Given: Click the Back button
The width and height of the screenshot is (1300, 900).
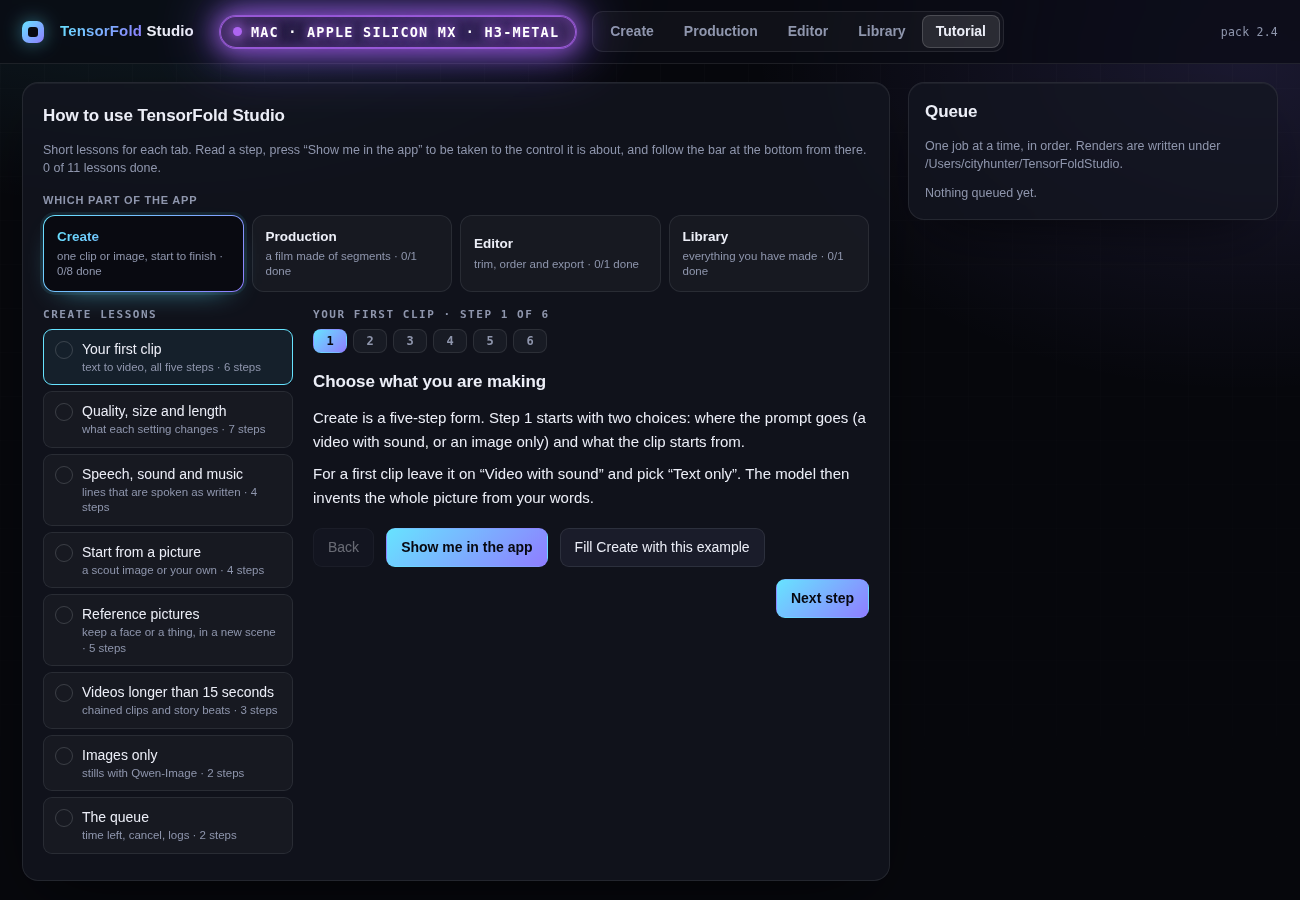Looking at the screenshot, I should pos(343,547).
